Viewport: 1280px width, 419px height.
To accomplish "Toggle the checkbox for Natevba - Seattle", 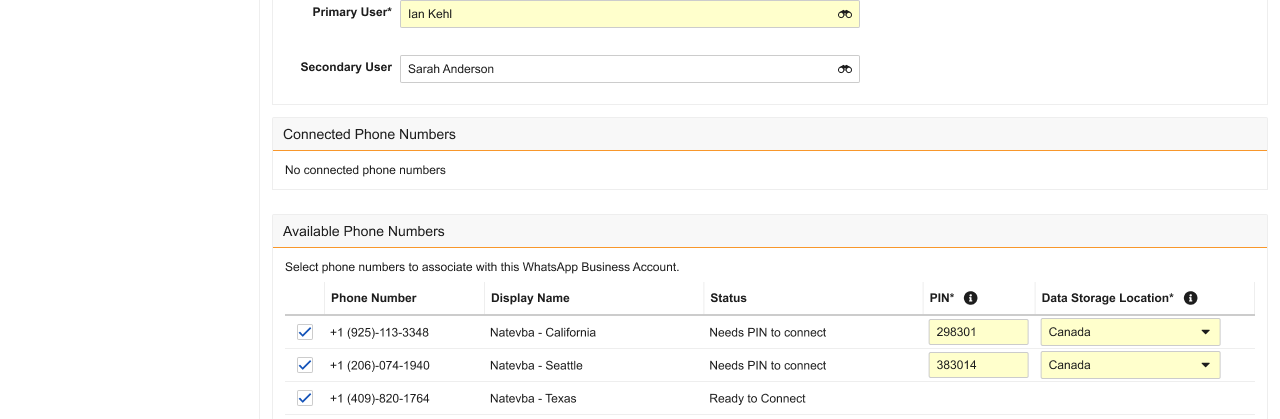I will pos(305,365).
